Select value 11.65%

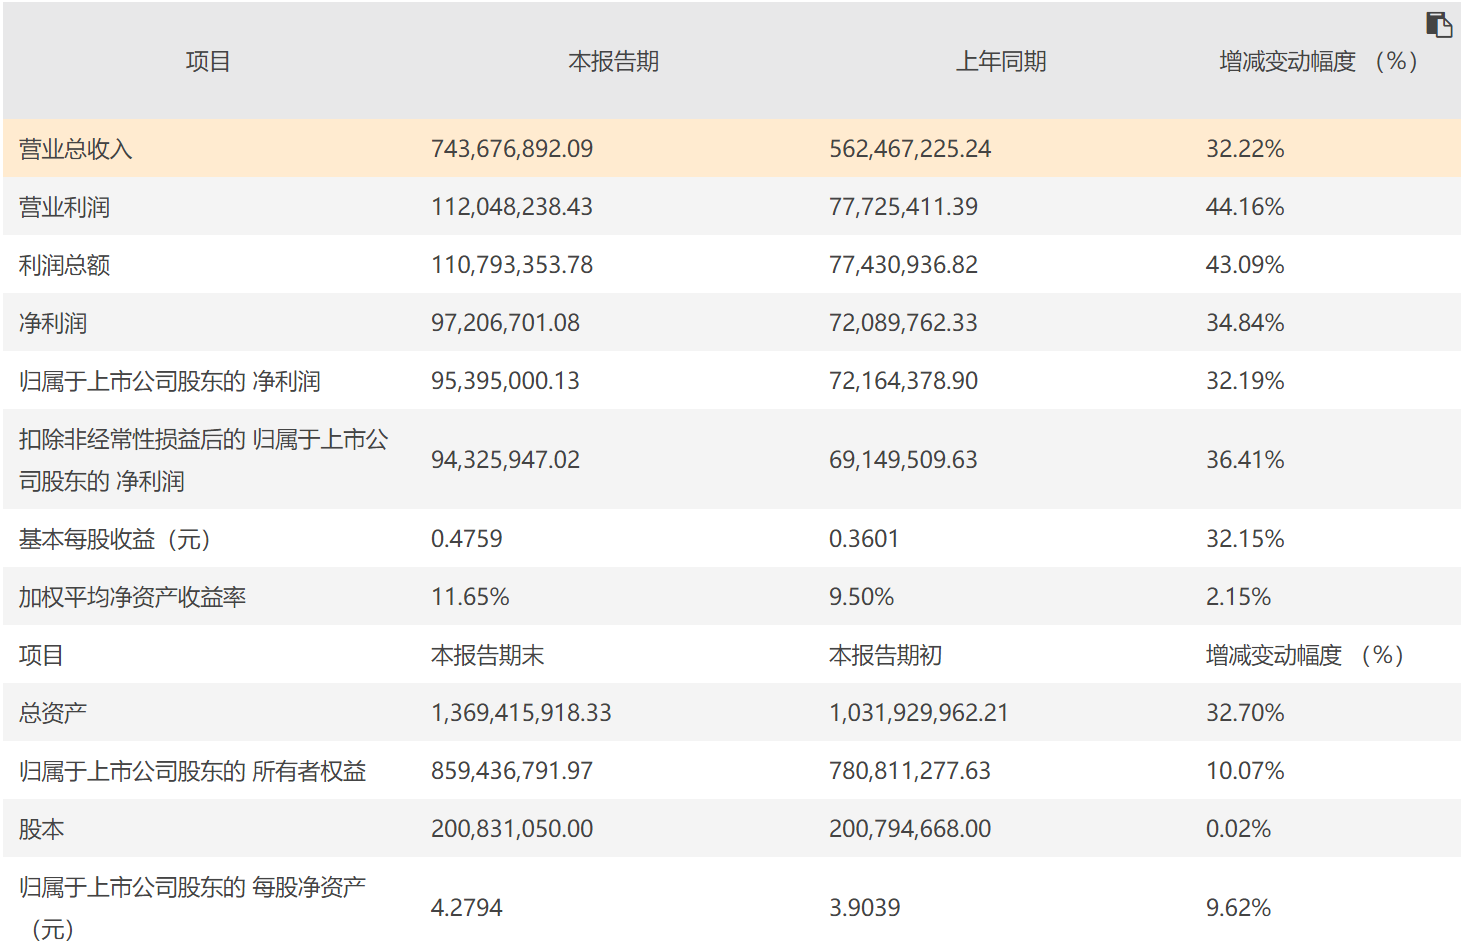pos(470,597)
